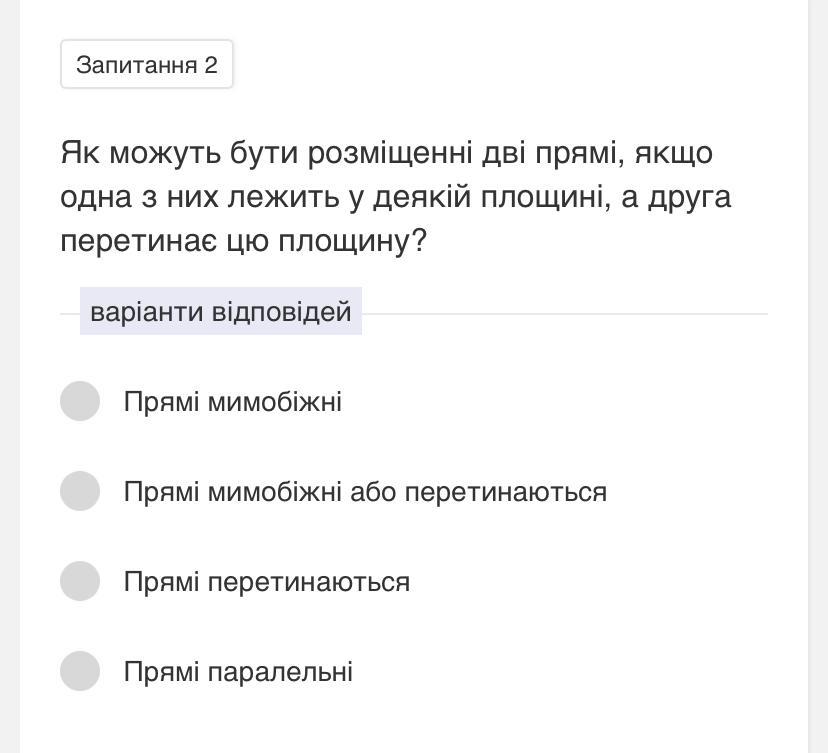This screenshot has width=828, height=753.
Task: Click the answer label text "Прямі мимобіжні"
Action: pos(232,402)
